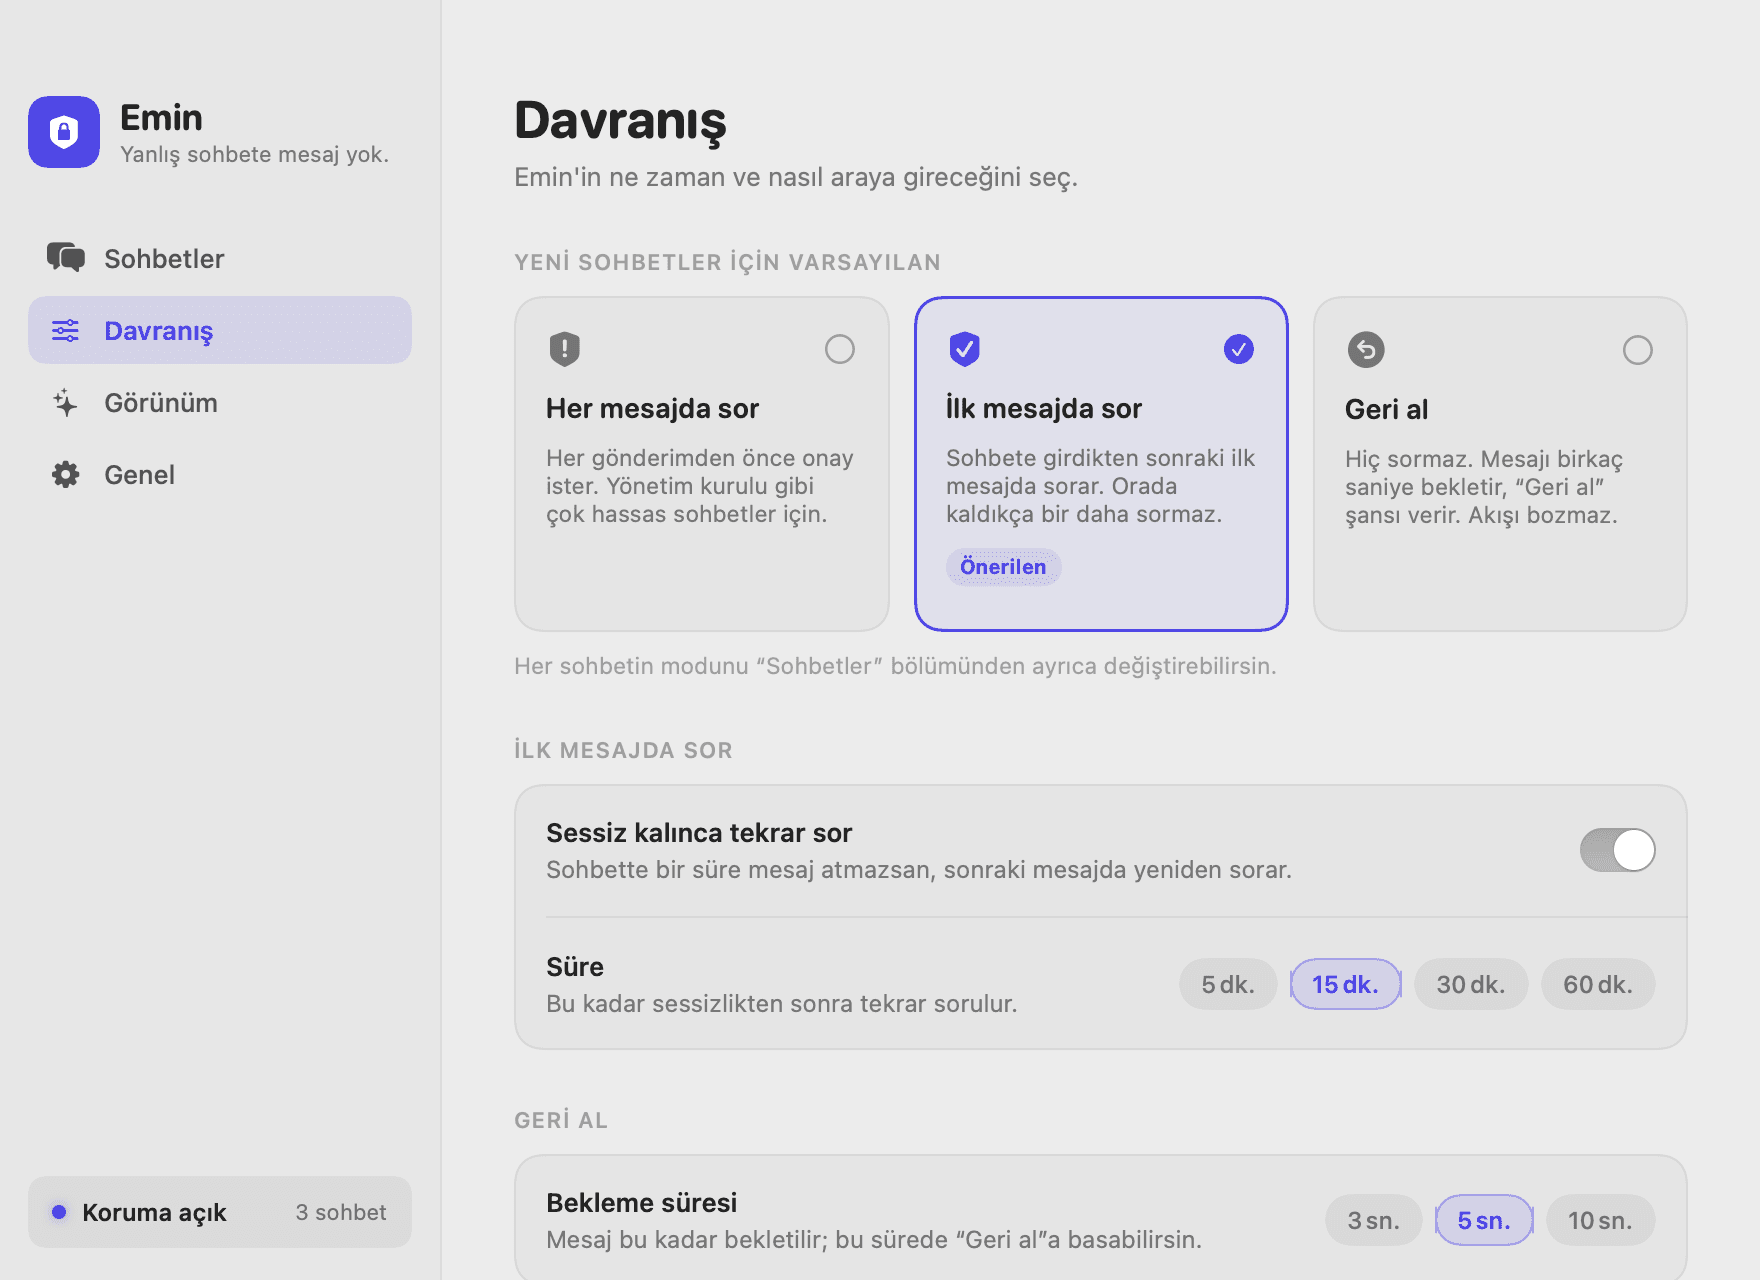Click the 'Önerilen' badge
This screenshot has height=1280, width=1760.
1003,567
